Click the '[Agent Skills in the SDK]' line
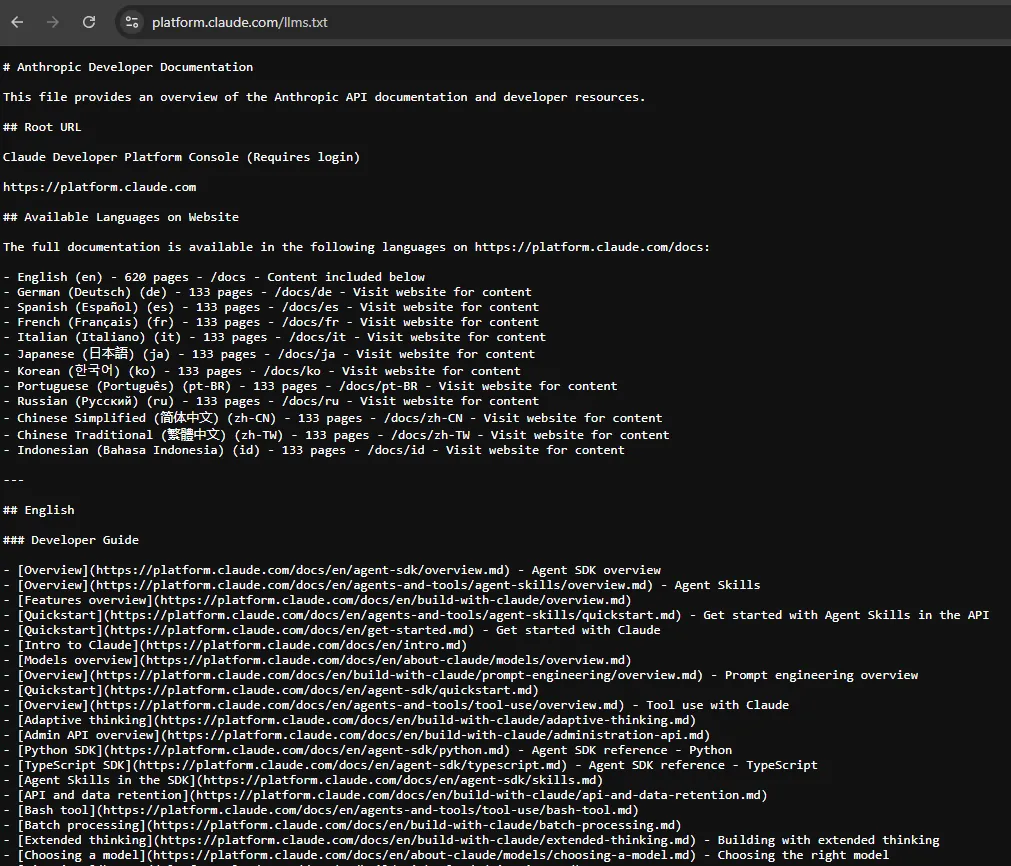Screen dimensions: 1011x866 pyautogui.click(x=303, y=780)
